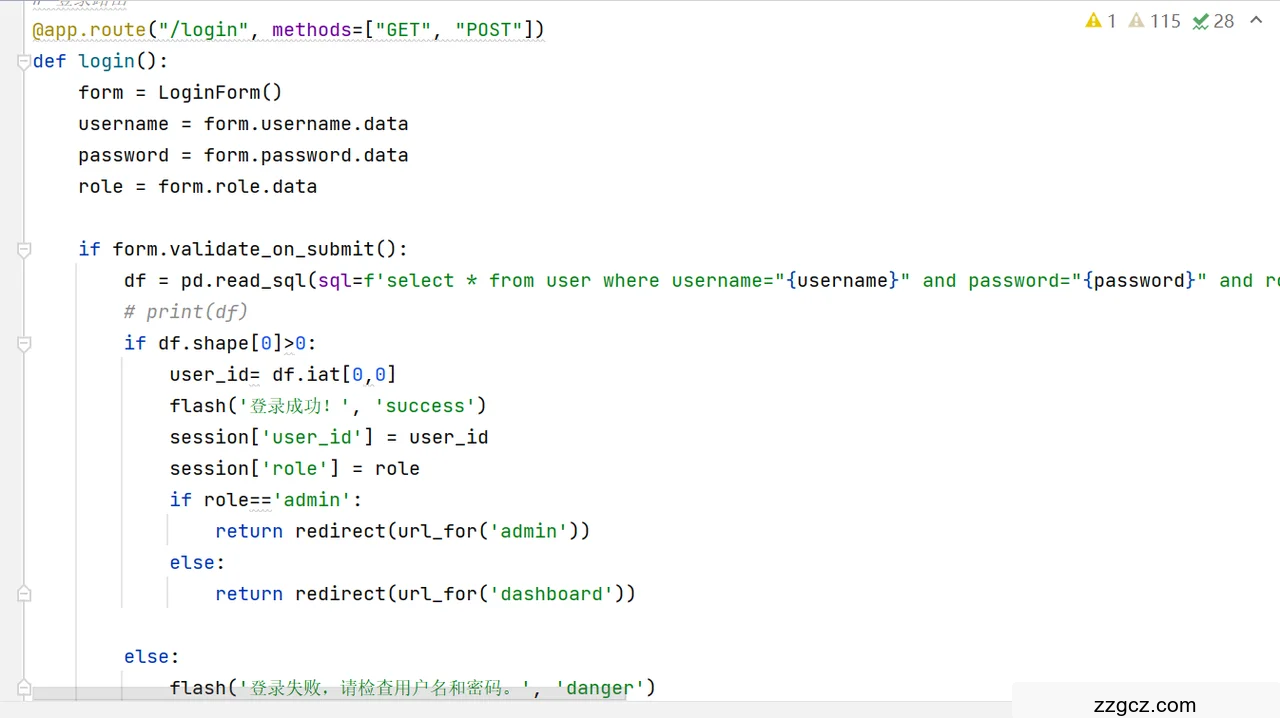Click the horizontal scrollbar at editor bottom
The image size is (1280, 718).
click(330, 693)
